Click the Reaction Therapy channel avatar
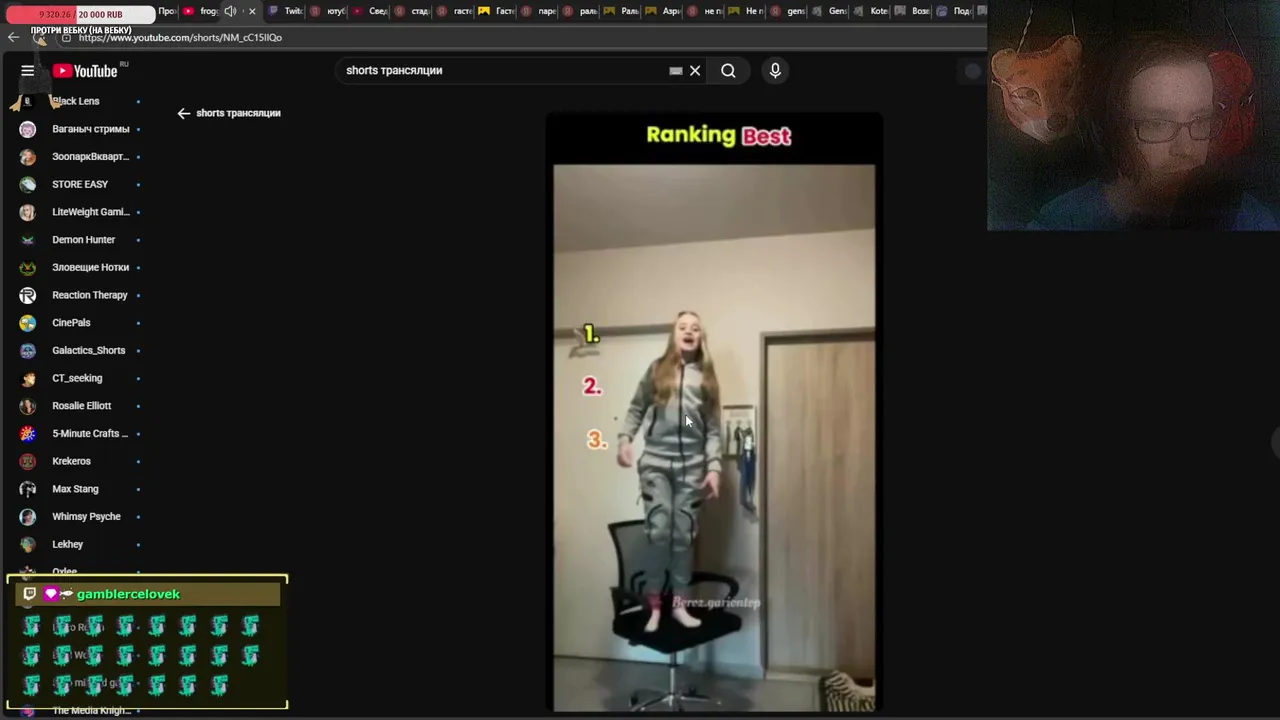The height and width of the screenshot is (720, 1280). pyautogui.click(x=28, y=295)
